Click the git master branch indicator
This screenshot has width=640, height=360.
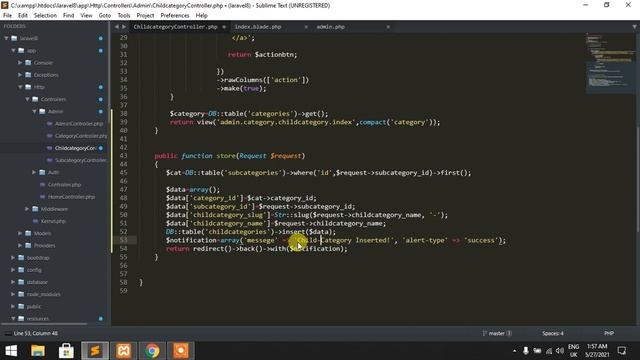tap(497, 333)
